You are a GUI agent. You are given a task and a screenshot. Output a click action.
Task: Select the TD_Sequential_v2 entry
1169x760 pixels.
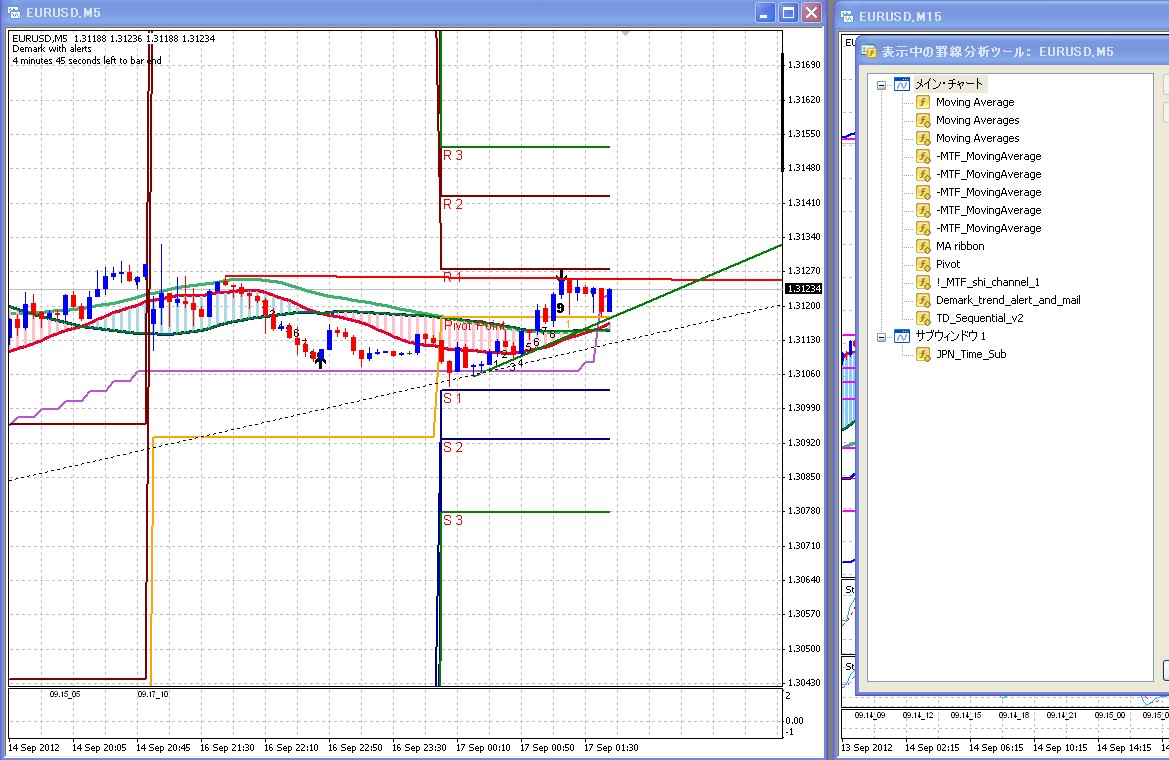click(980, 318)
